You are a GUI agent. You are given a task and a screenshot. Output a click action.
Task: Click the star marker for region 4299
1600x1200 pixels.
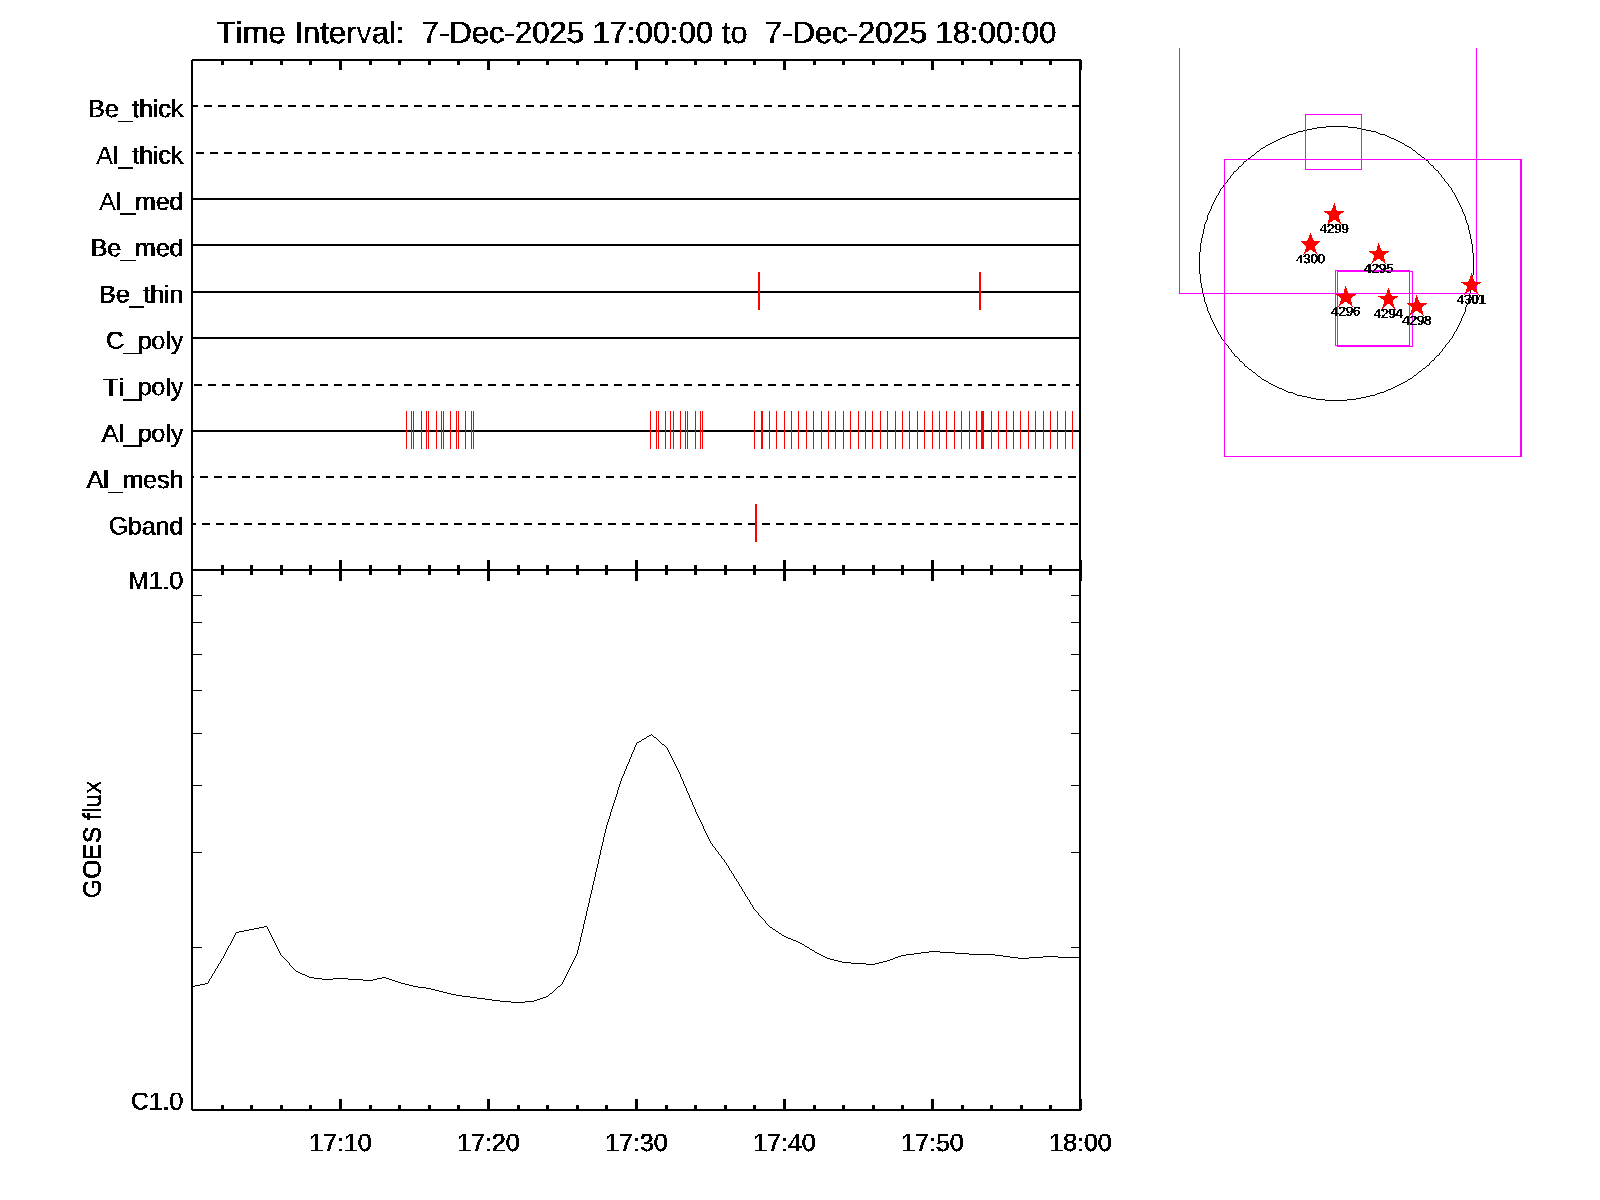tap(1334, 215)
